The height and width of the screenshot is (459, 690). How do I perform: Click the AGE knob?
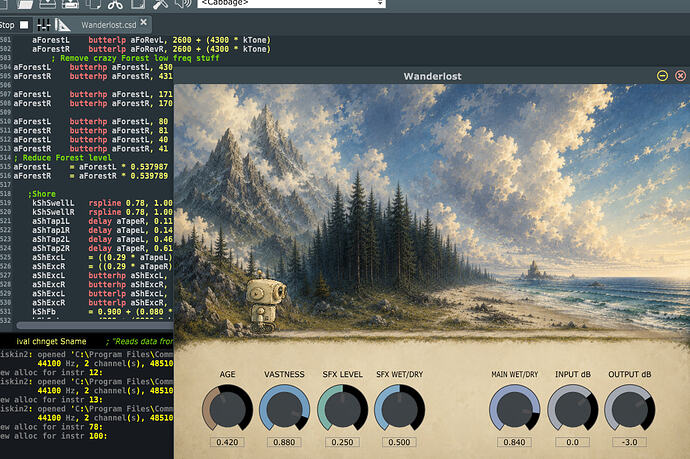228,408
